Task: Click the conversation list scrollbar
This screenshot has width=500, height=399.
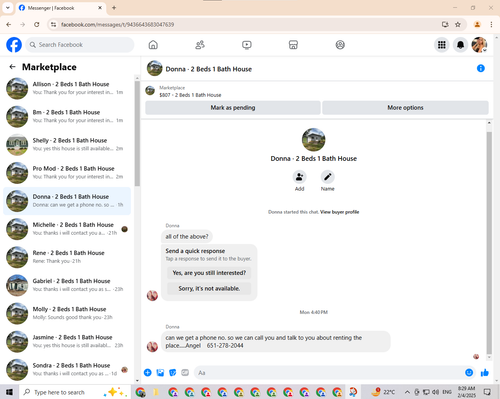Action: 137,133
